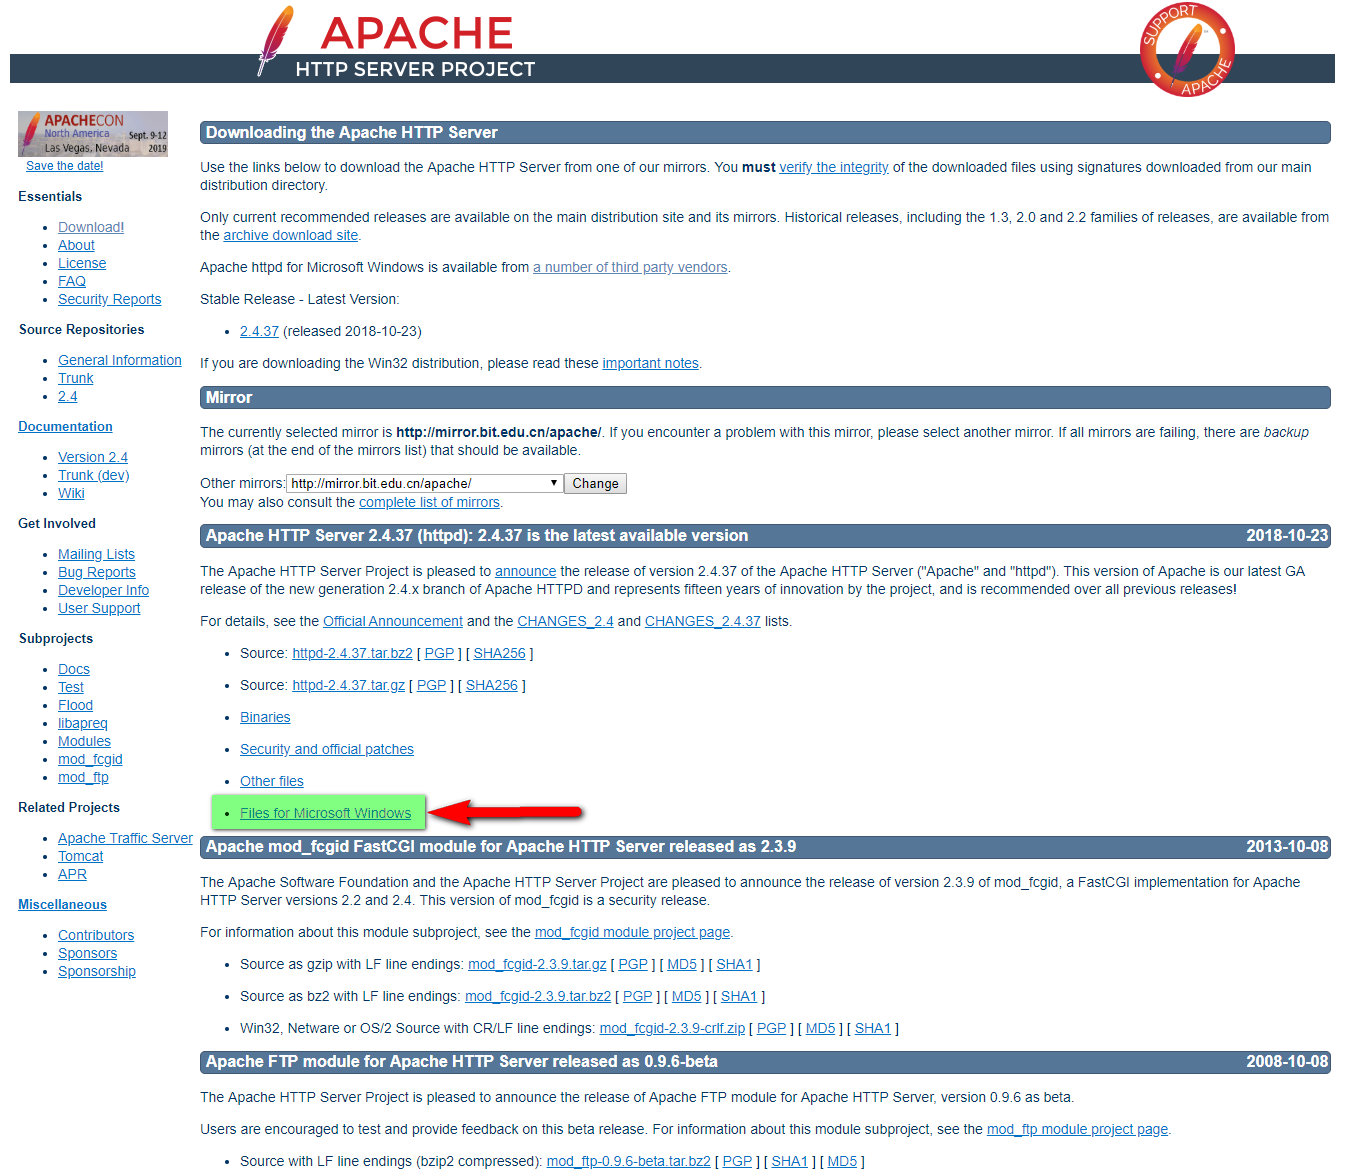Open the libapreq subproject
Image resolution: width=1348 pixels, height=1176 pixels.
pyautogui.click(x=82, y=723)
